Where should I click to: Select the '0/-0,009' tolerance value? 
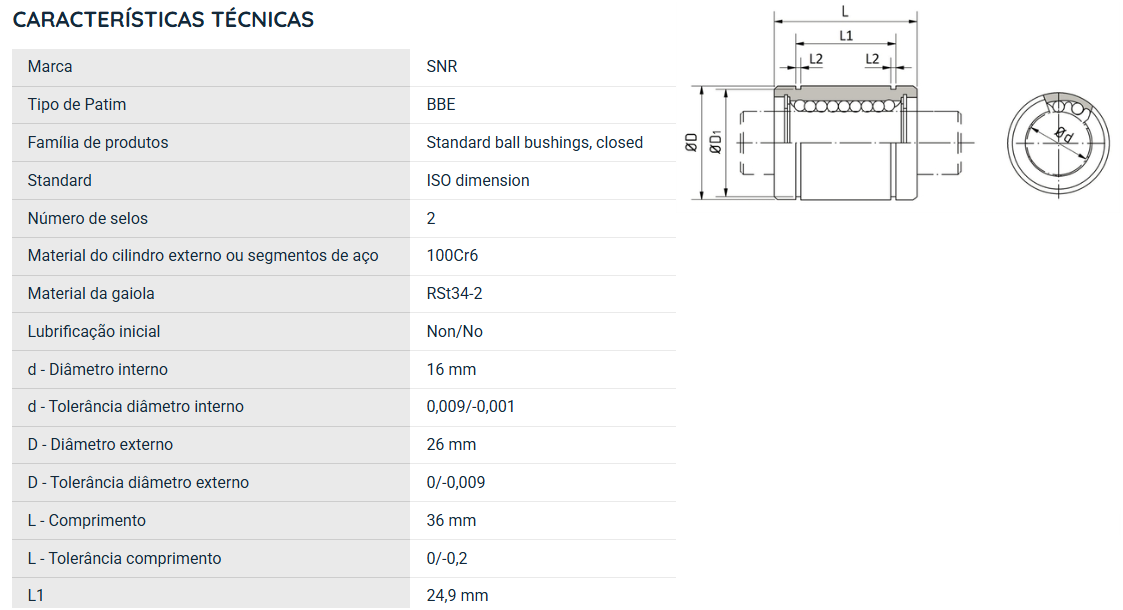coord(456,483)
